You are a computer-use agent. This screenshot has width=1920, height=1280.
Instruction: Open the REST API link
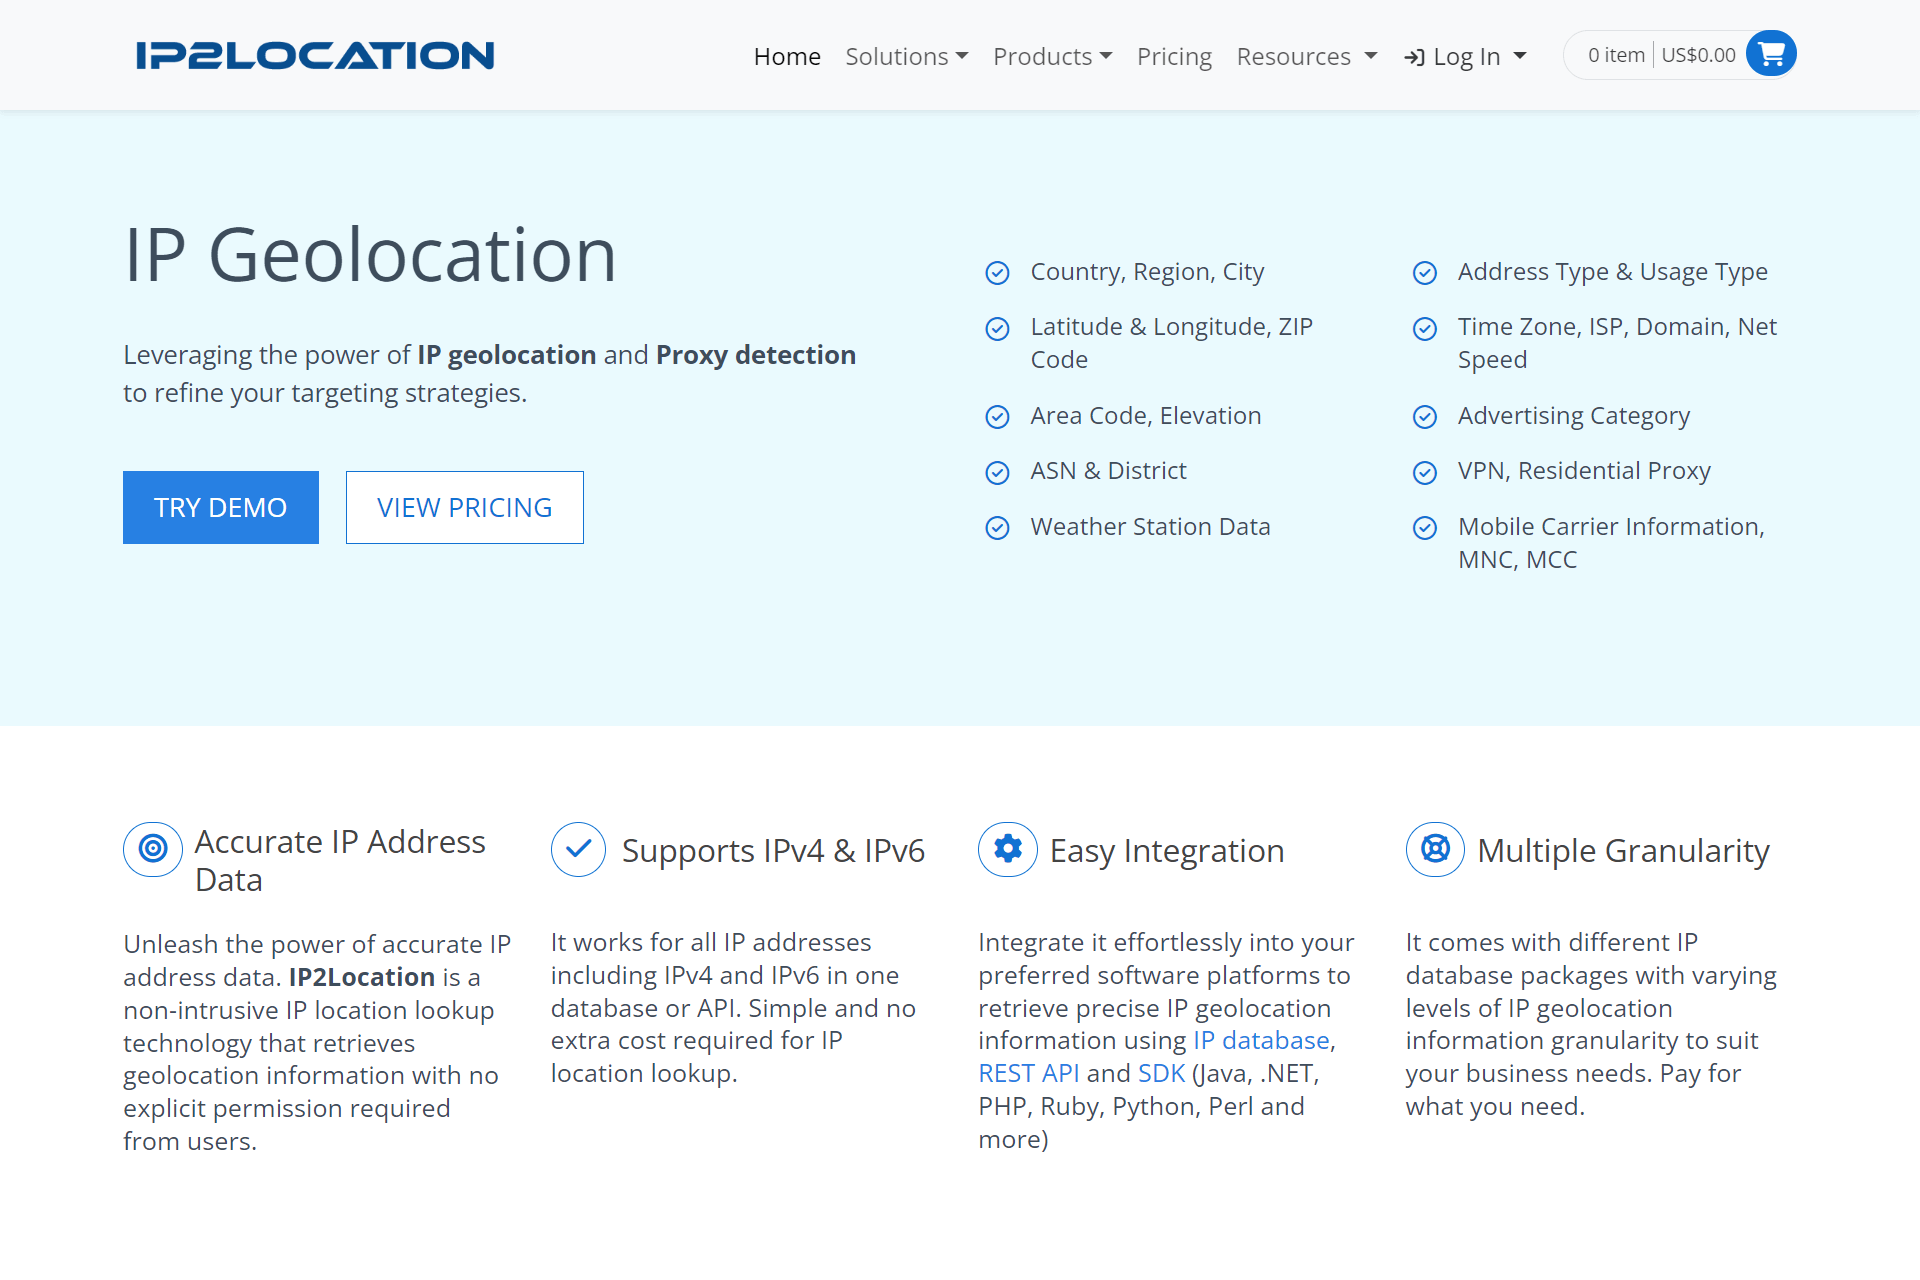pyautogui.click(x=1028, y=1073)
